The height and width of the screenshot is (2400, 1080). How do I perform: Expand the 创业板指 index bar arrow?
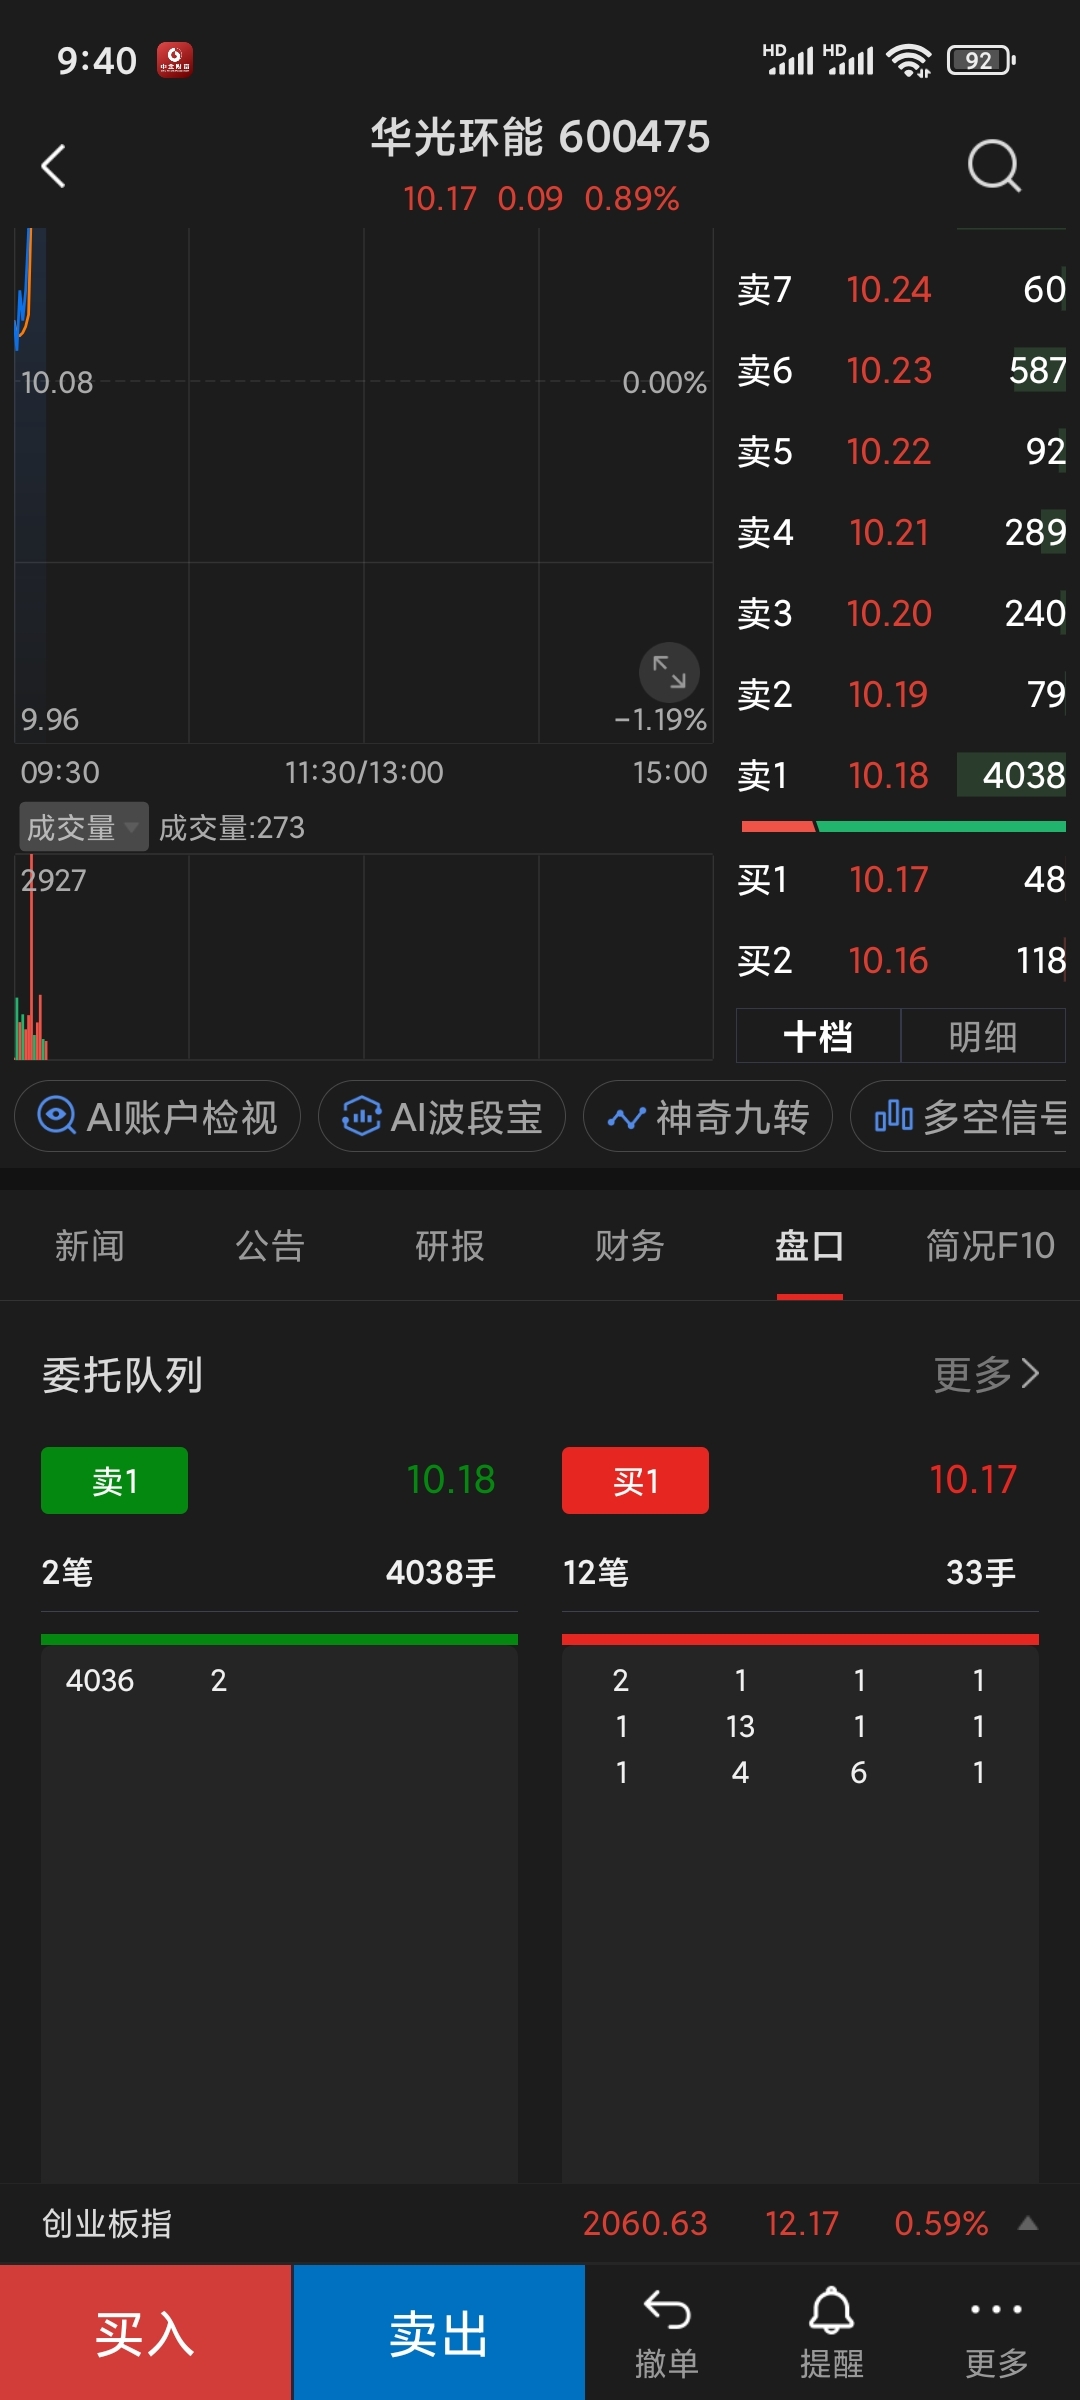pos(1027,2223)
